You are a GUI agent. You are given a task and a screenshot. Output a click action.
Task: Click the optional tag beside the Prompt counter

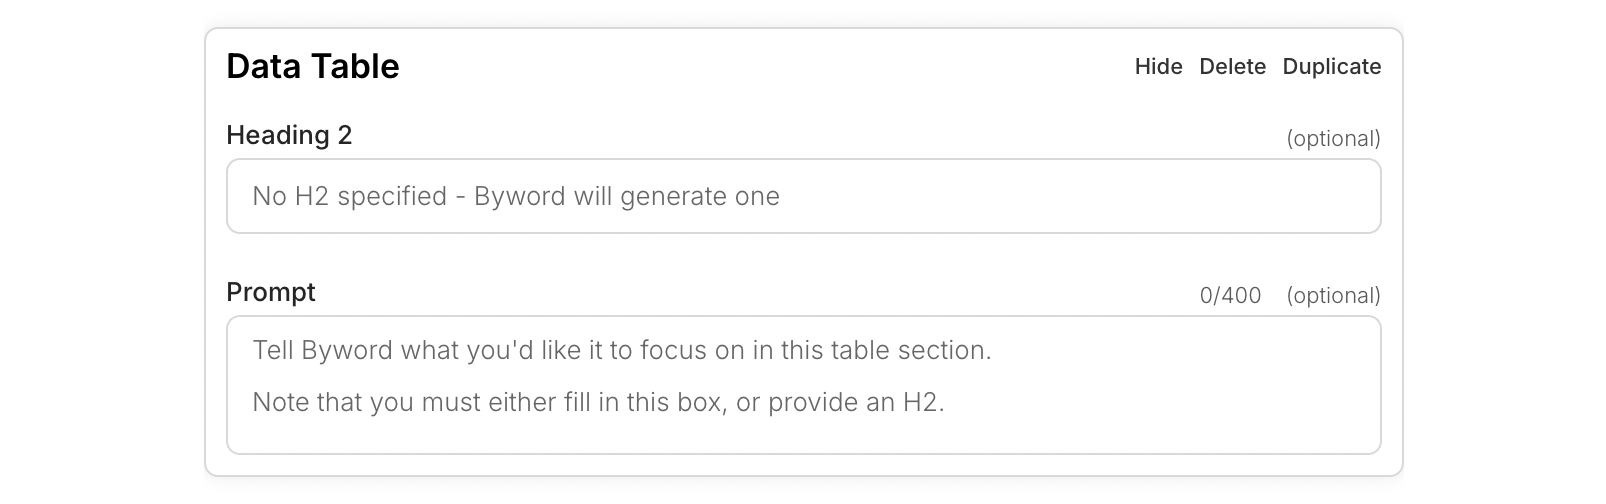pyautogui.click(x=1333, y=296)
